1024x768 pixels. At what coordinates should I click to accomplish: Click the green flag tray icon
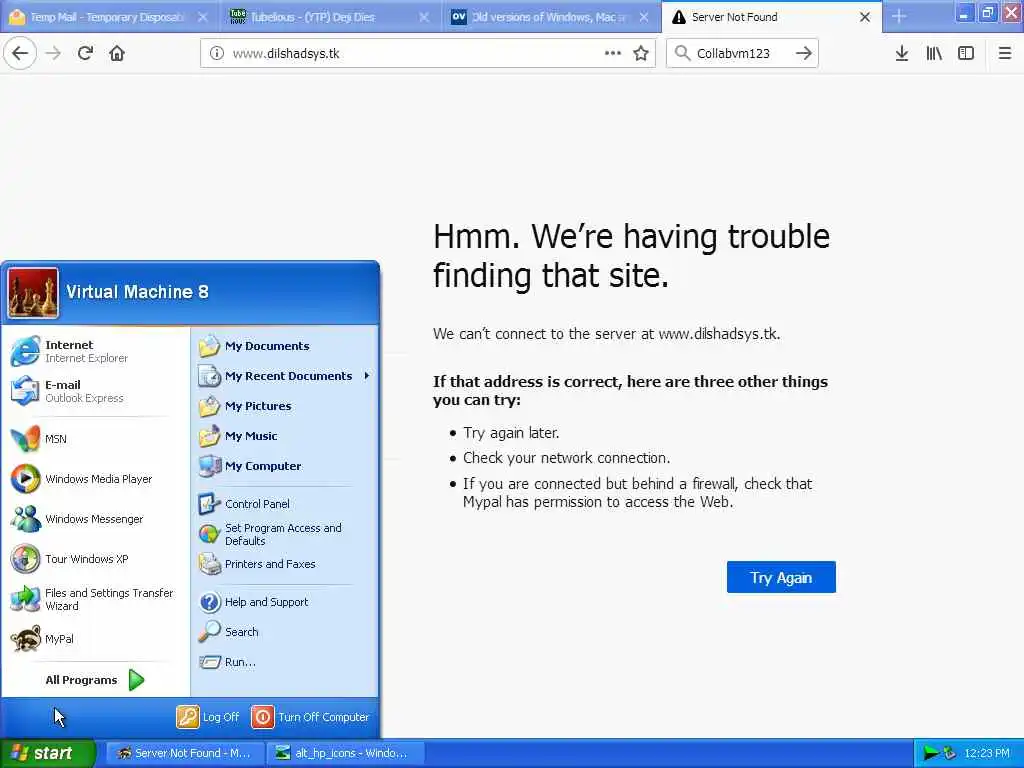pos(931,754)
